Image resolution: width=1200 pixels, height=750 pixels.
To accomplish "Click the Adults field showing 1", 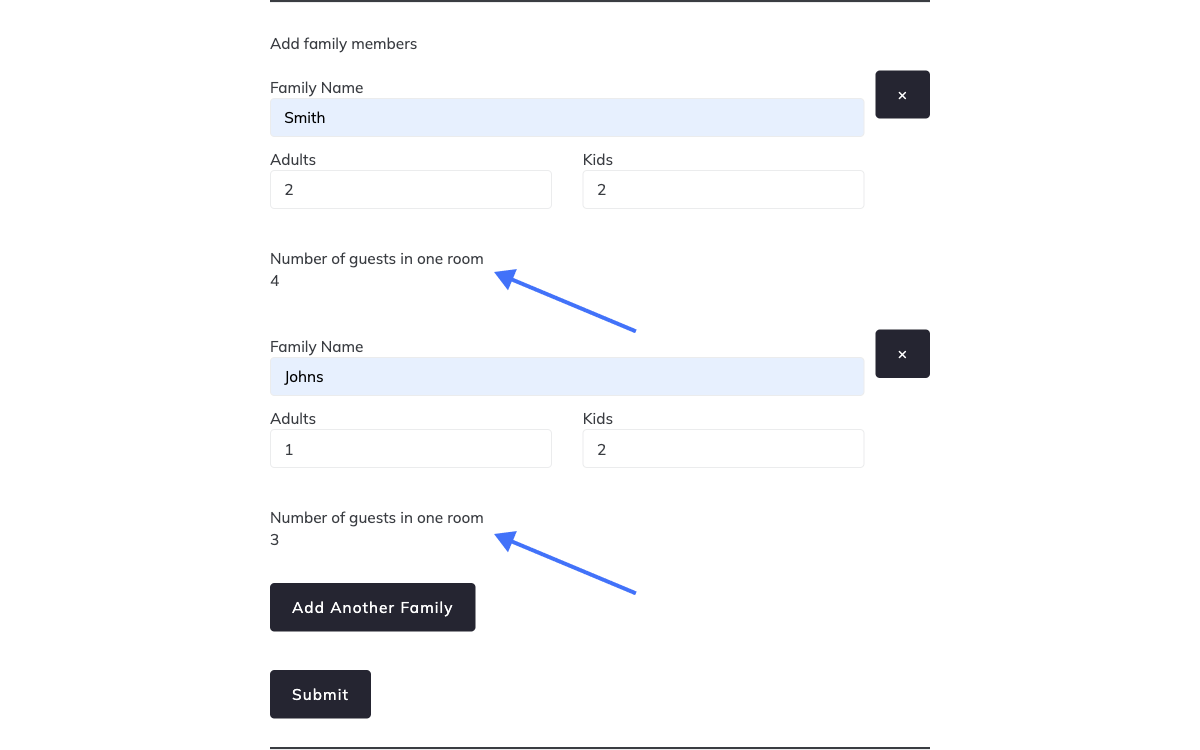I will 410,448.
